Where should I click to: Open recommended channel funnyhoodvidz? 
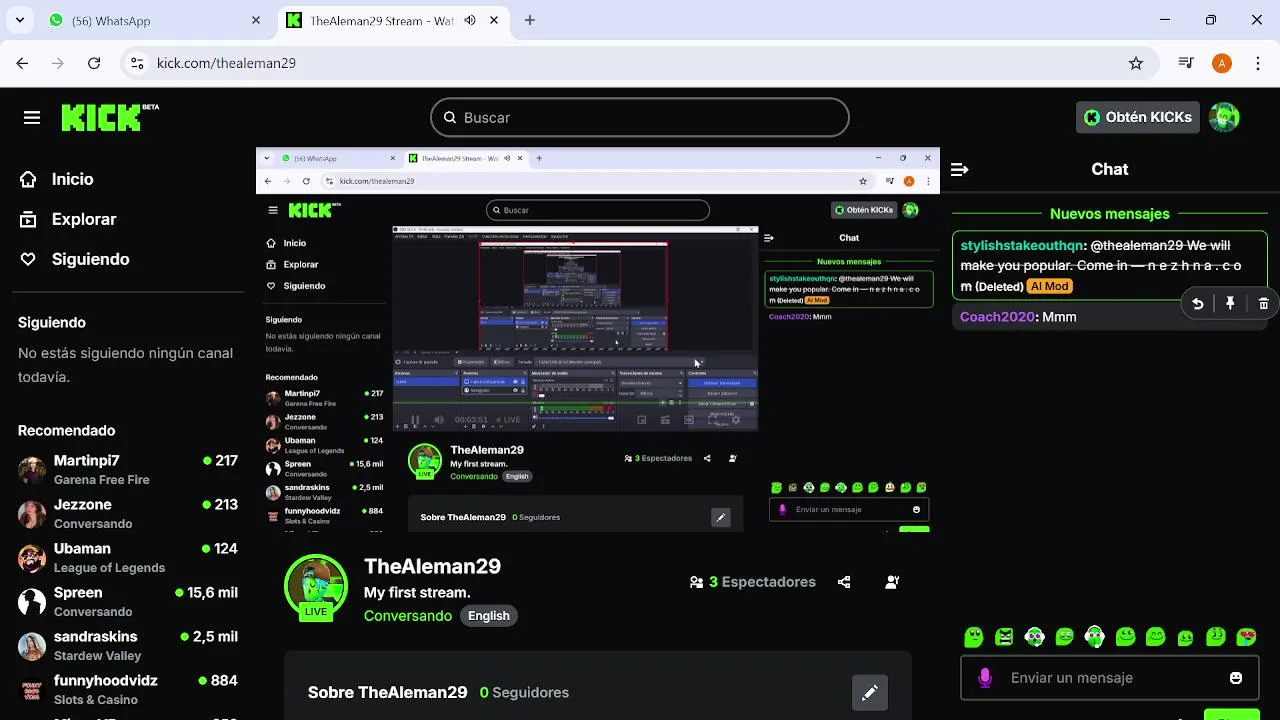click(x=128, y=689)
